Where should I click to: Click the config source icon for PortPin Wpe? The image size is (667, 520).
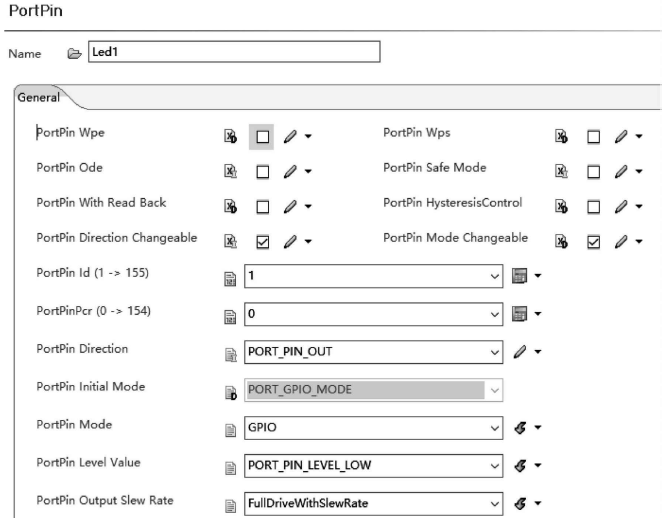230,137
